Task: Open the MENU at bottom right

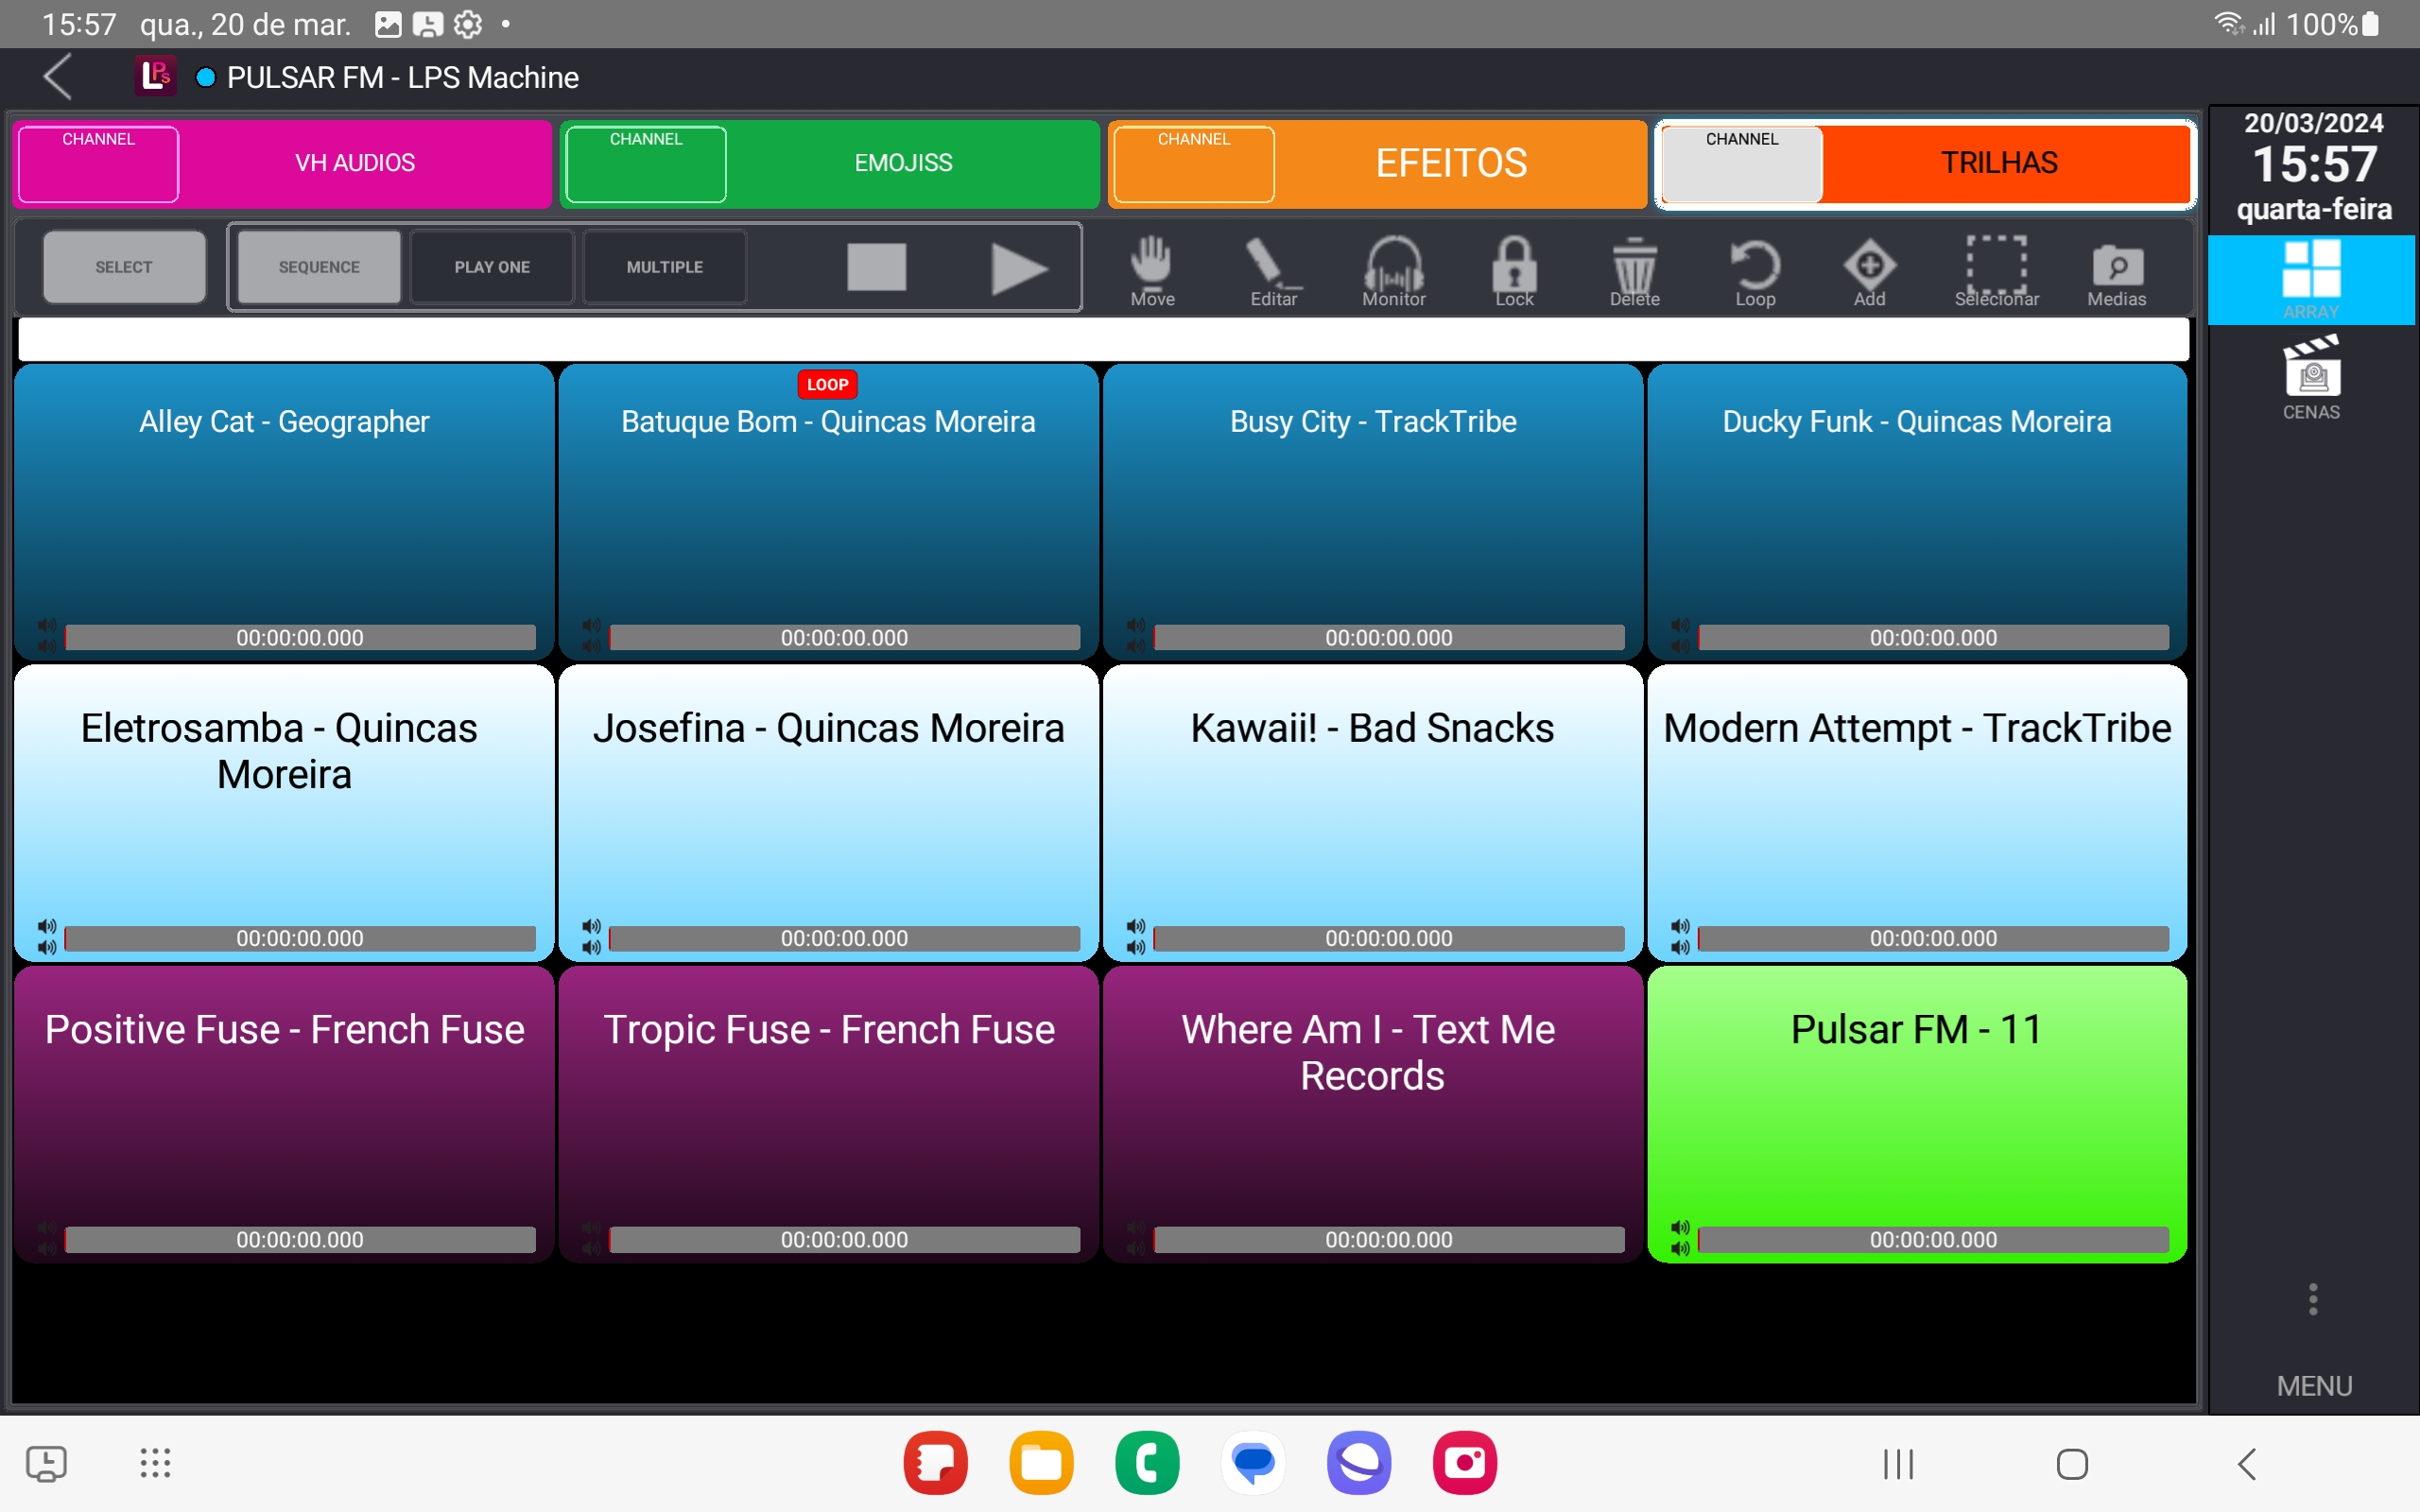Action: [x=2314, y=1386]
